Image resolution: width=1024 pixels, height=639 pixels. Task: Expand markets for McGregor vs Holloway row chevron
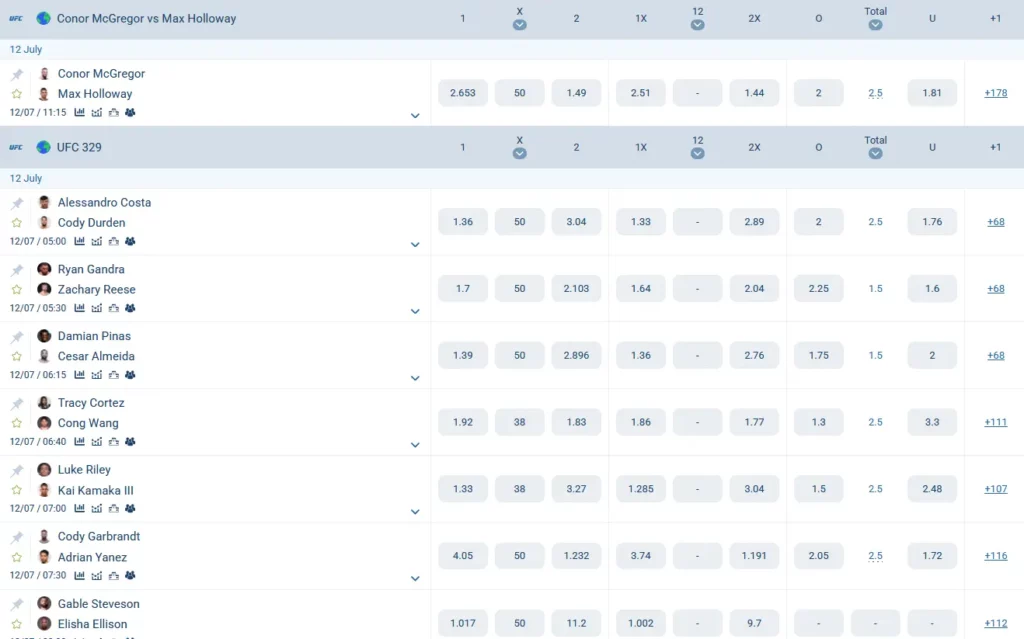(x=415, y=116)
